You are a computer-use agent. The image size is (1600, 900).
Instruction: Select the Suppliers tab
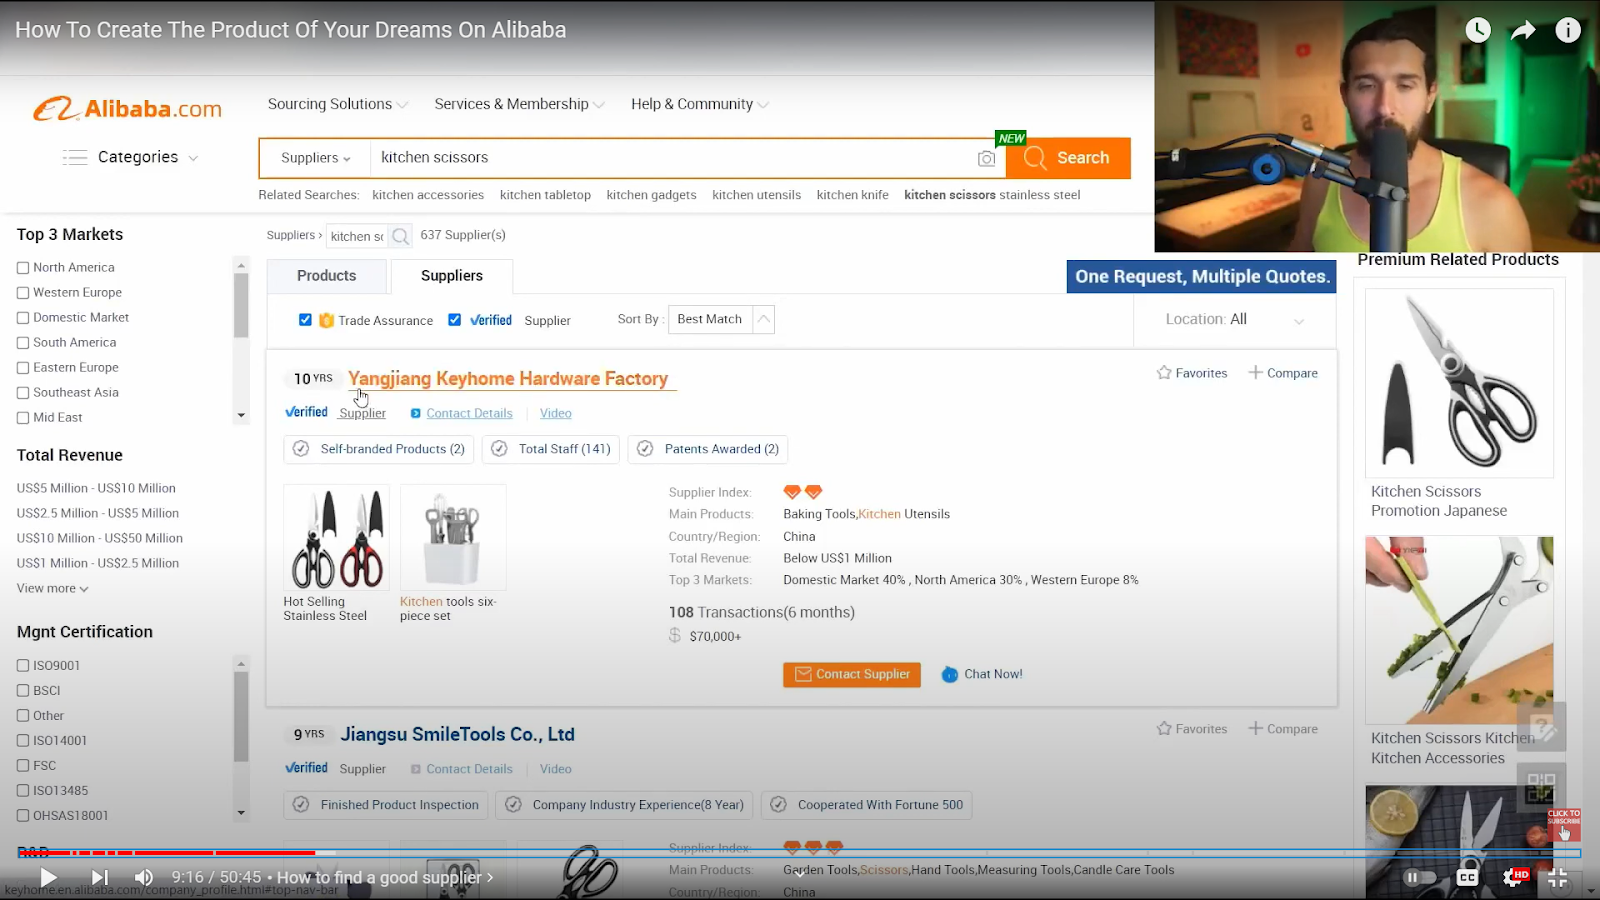[452, 276]
